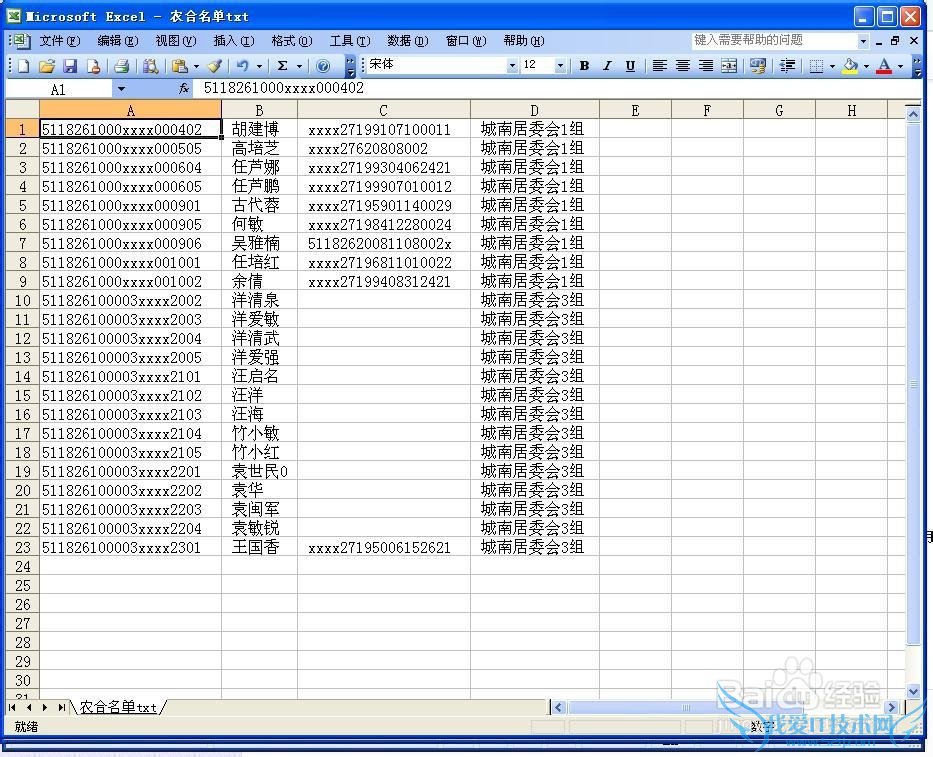This screenshot has width=933, height=757.
Task: Expand the font name dropdown
Action: (x=512, y=66)
